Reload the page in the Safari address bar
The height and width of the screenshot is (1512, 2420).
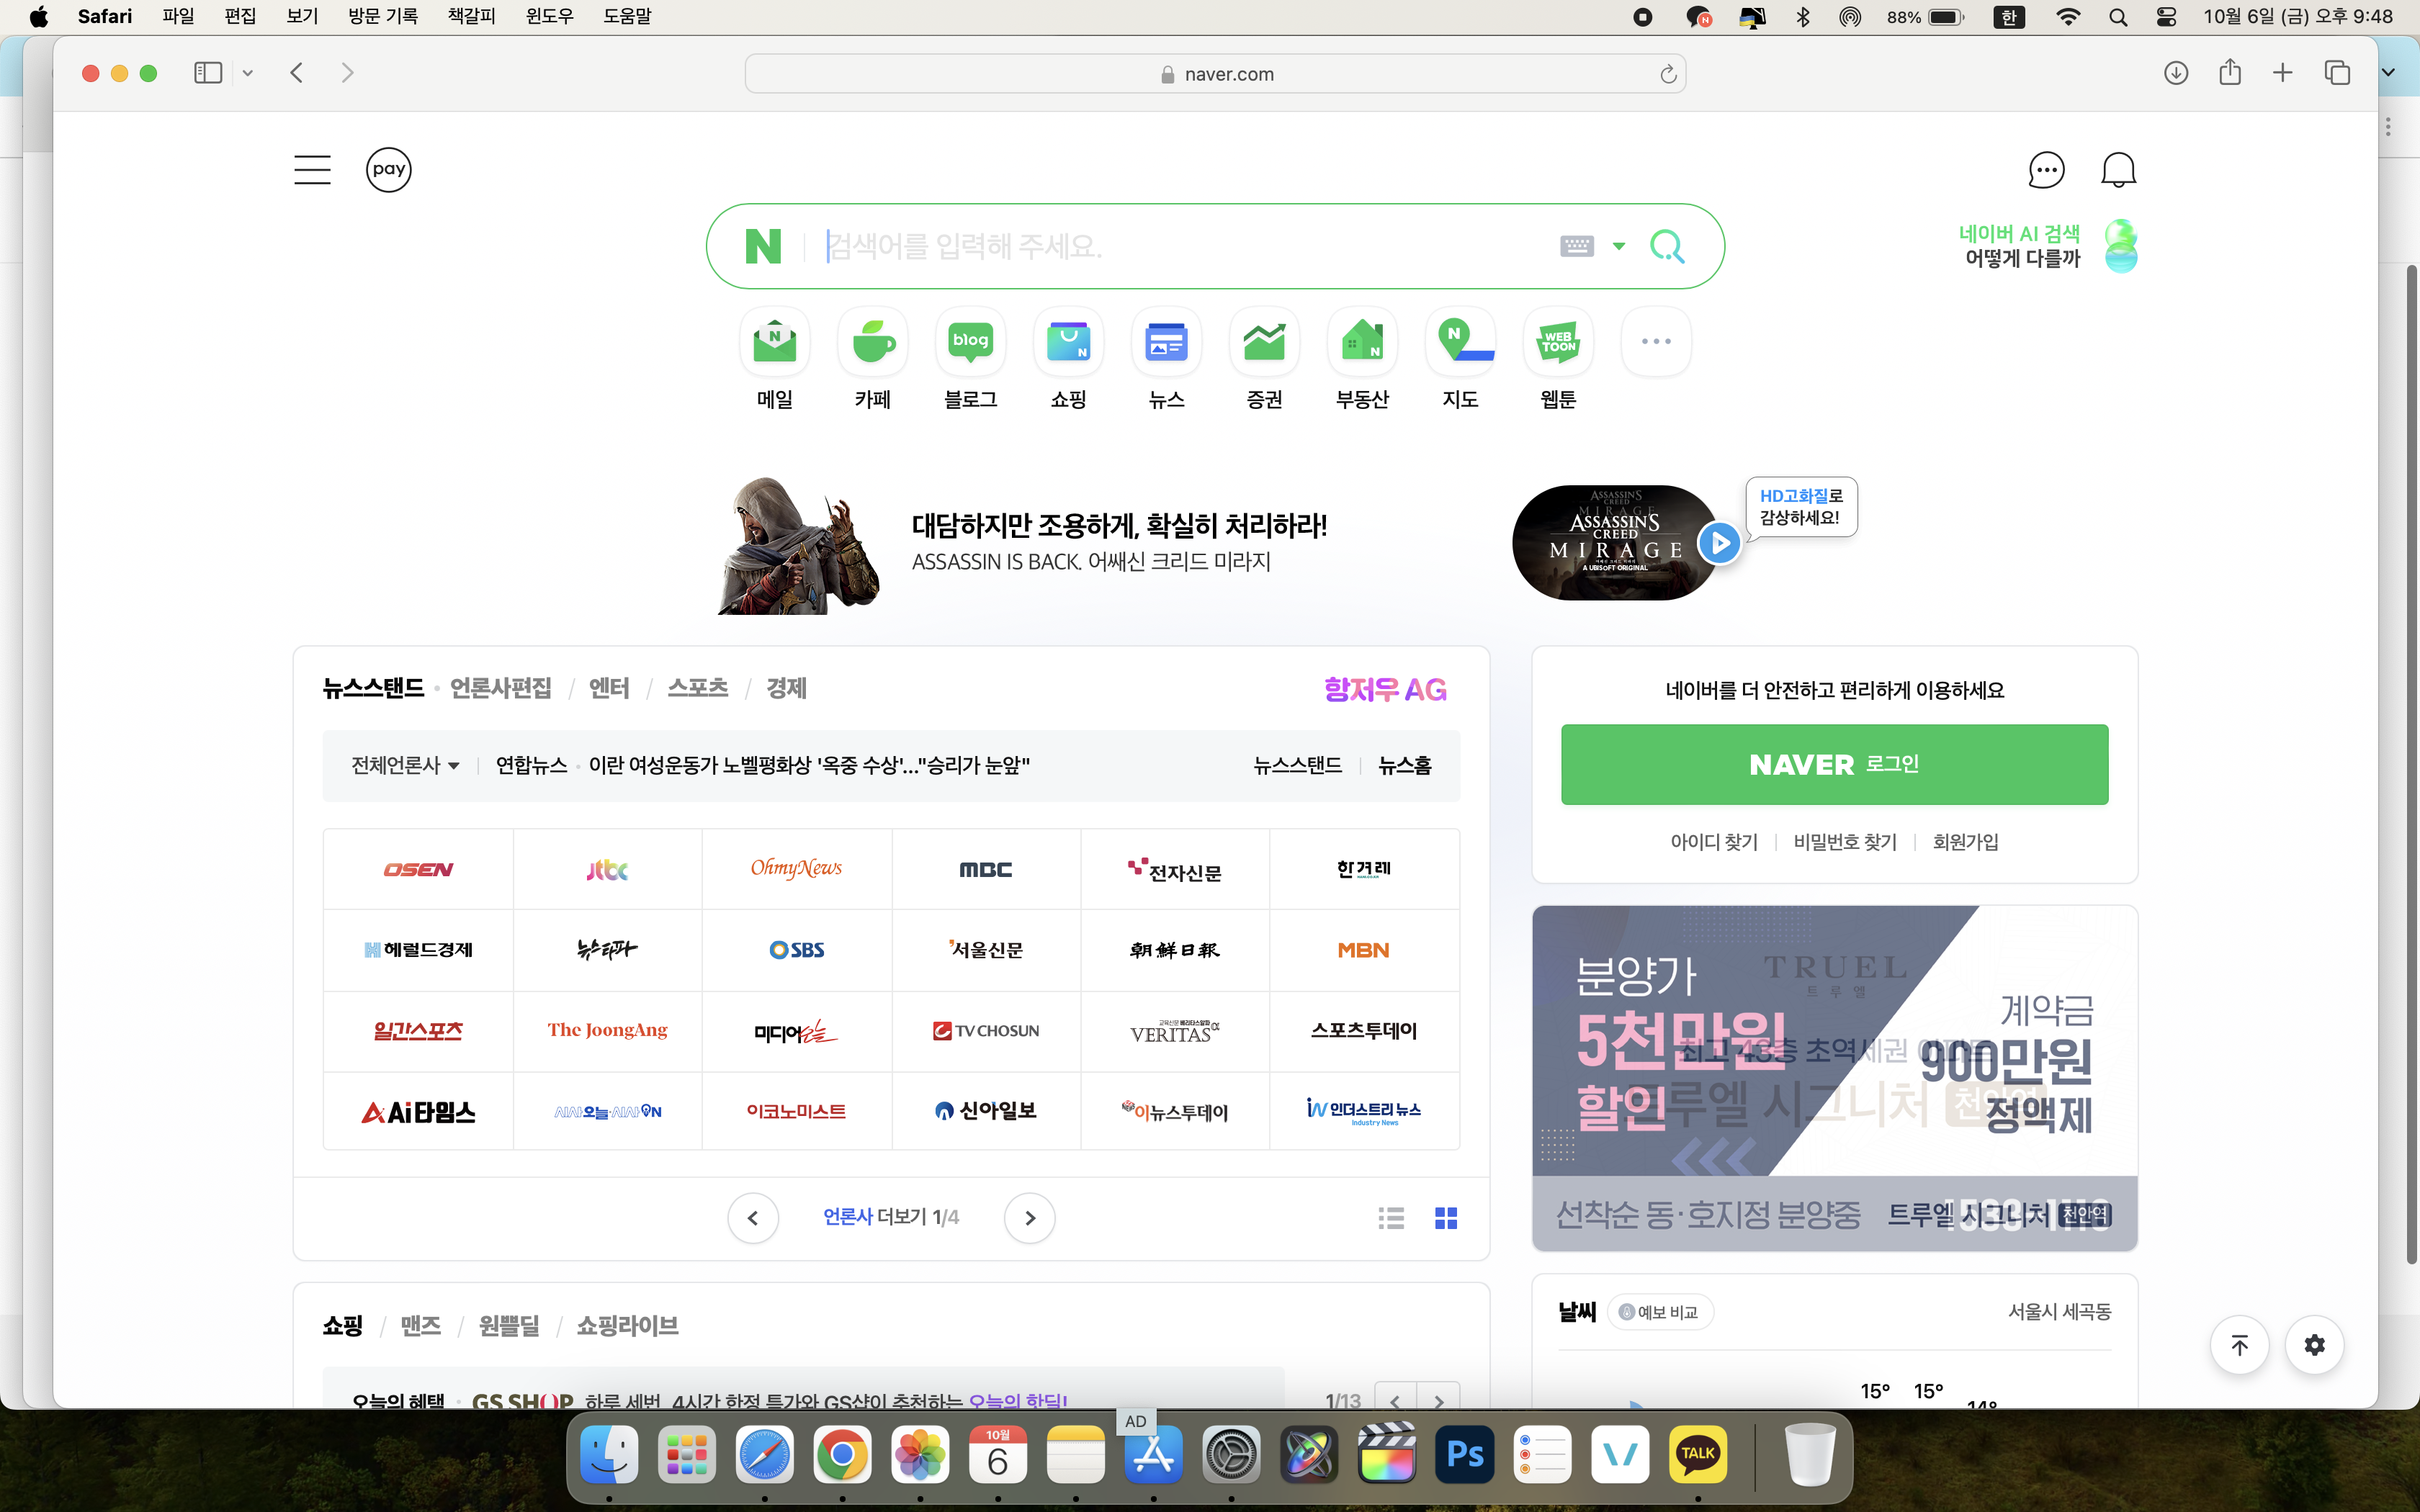click(1667, 74)
